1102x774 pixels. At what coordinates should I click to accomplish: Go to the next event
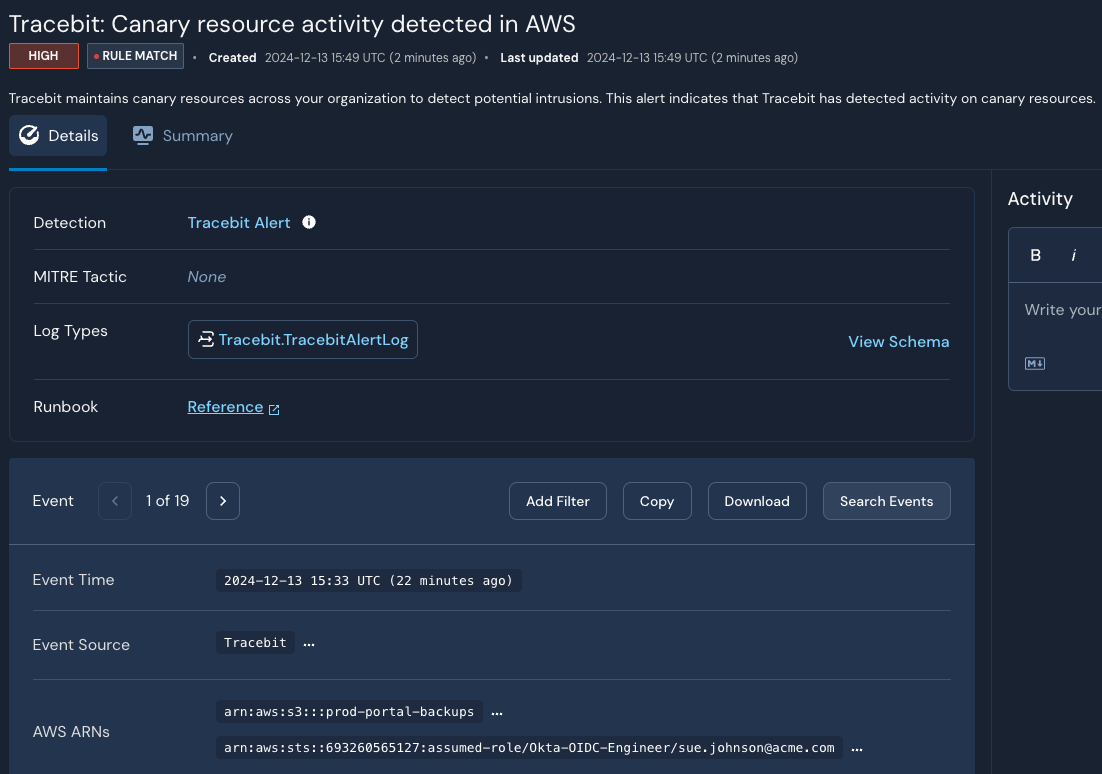click(x=223, y=501)
